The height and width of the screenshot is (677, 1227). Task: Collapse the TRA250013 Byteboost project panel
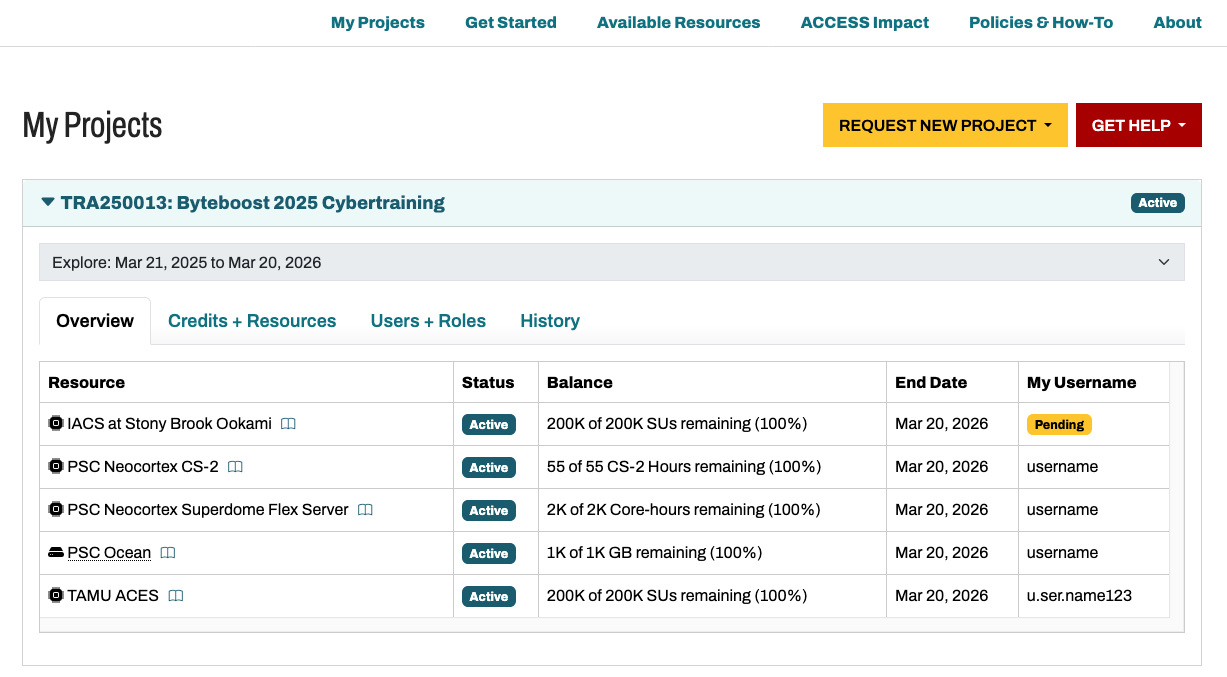click(48, 203)
